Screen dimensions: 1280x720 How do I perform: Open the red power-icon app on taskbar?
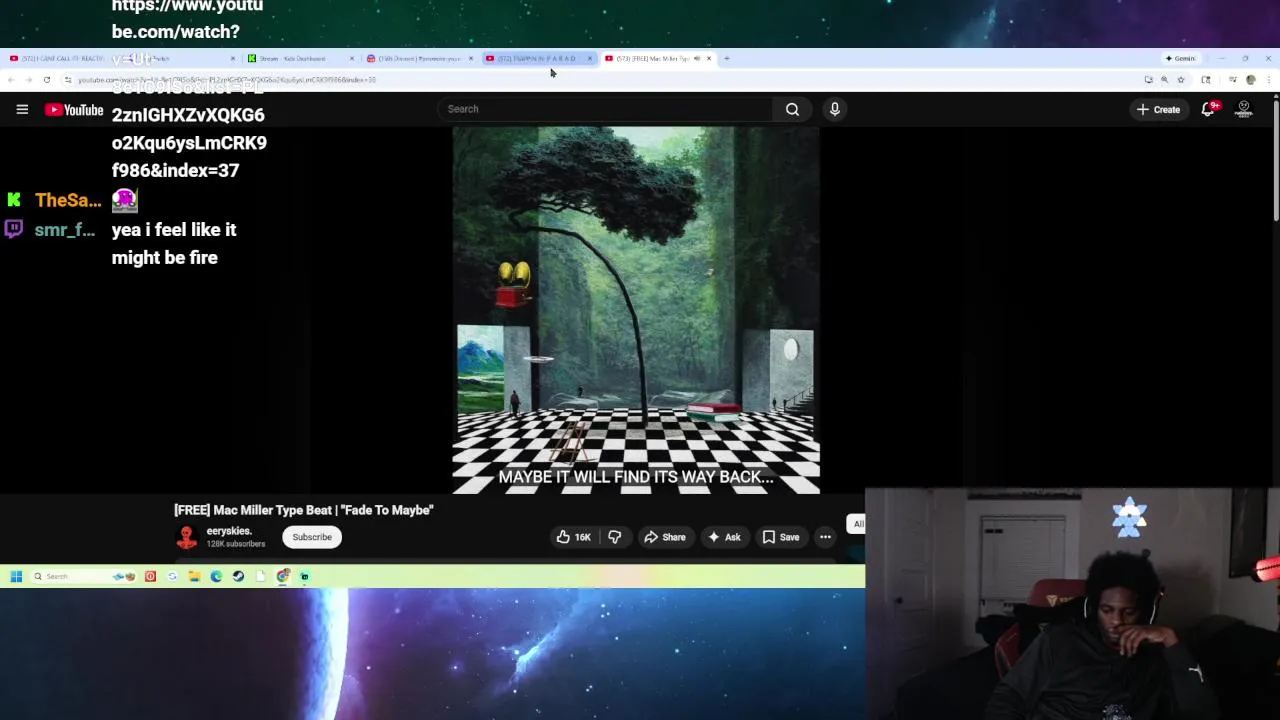(150, 576)
